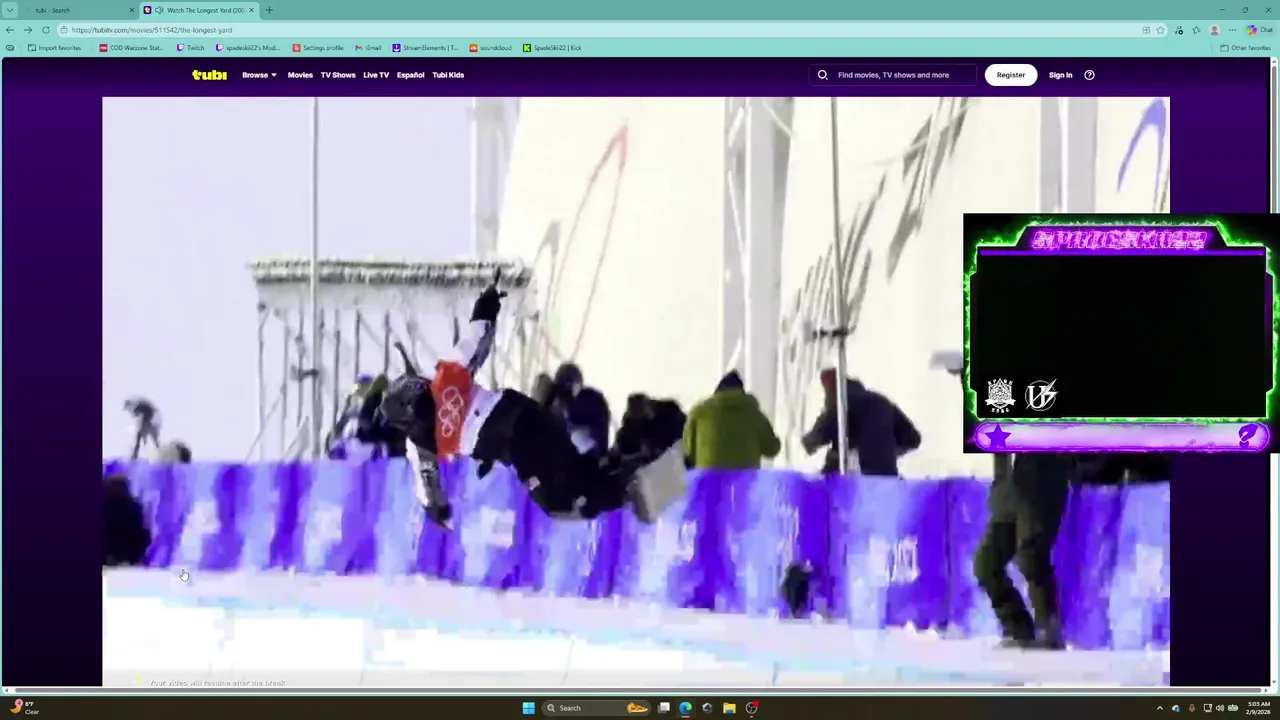Open the soundcloud bookmark
This screenshot has height=720, width=1280.
pyautogui.click(x=490, y=48)
